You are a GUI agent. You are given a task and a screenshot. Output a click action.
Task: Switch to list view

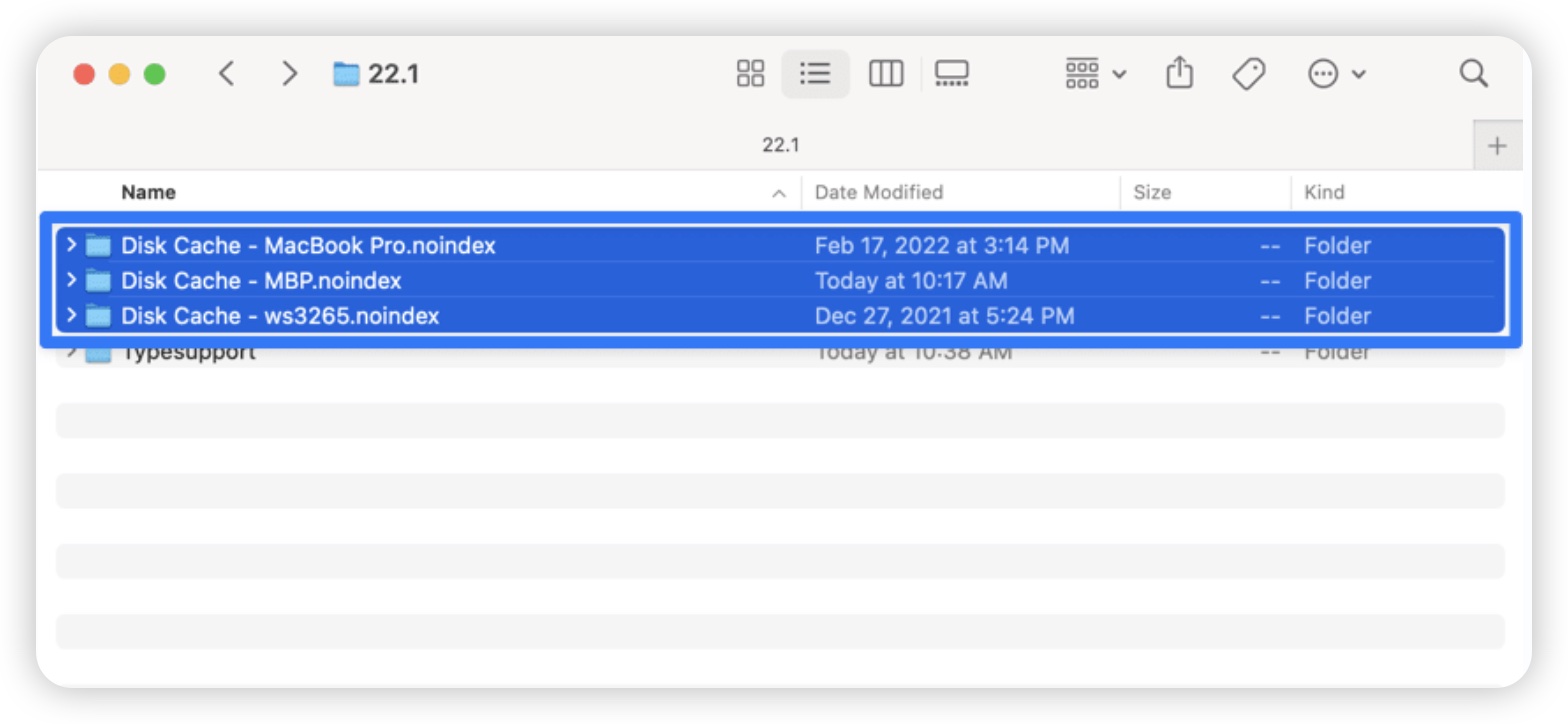(x=816, y=73)
